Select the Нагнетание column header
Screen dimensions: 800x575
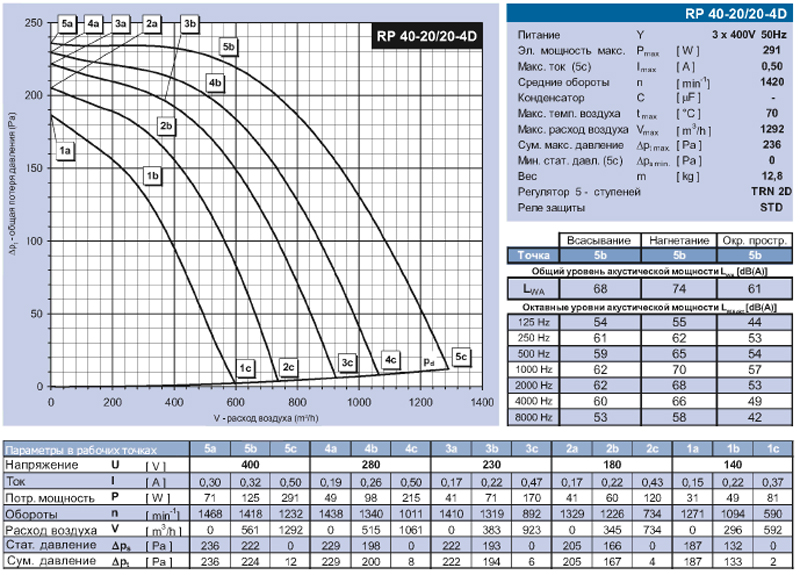pos(678,241)
